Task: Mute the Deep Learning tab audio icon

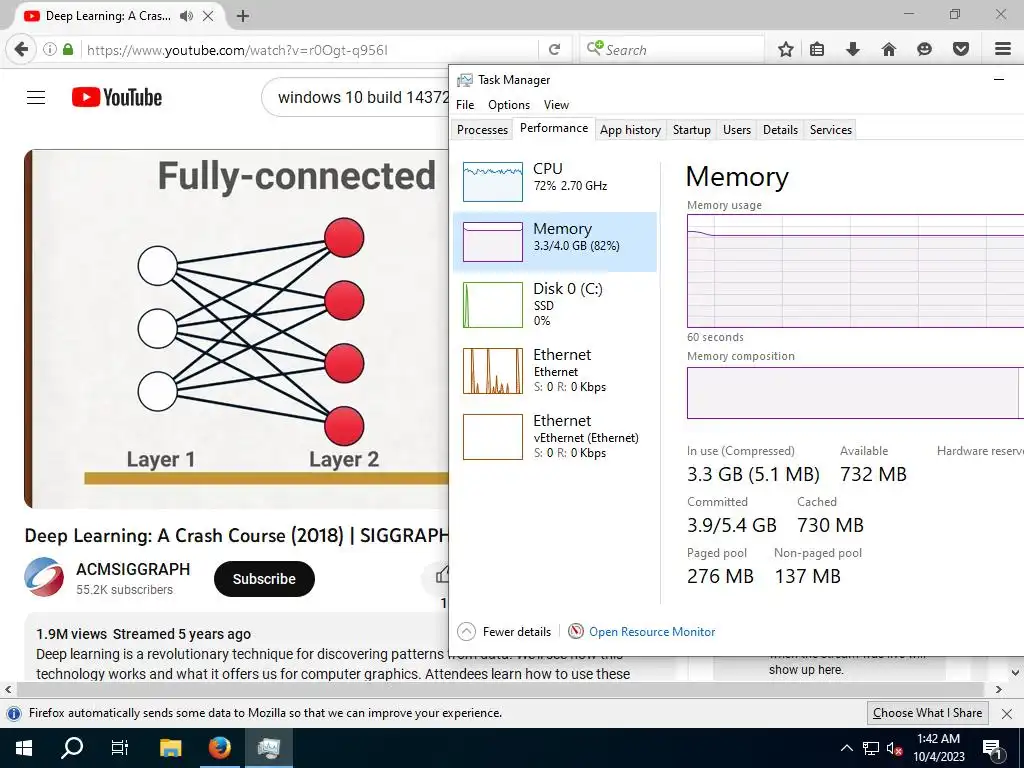Action: [187, 16]
